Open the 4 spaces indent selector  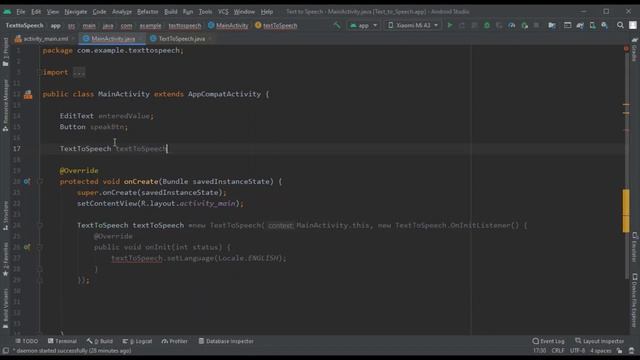[x=600, y=351]
